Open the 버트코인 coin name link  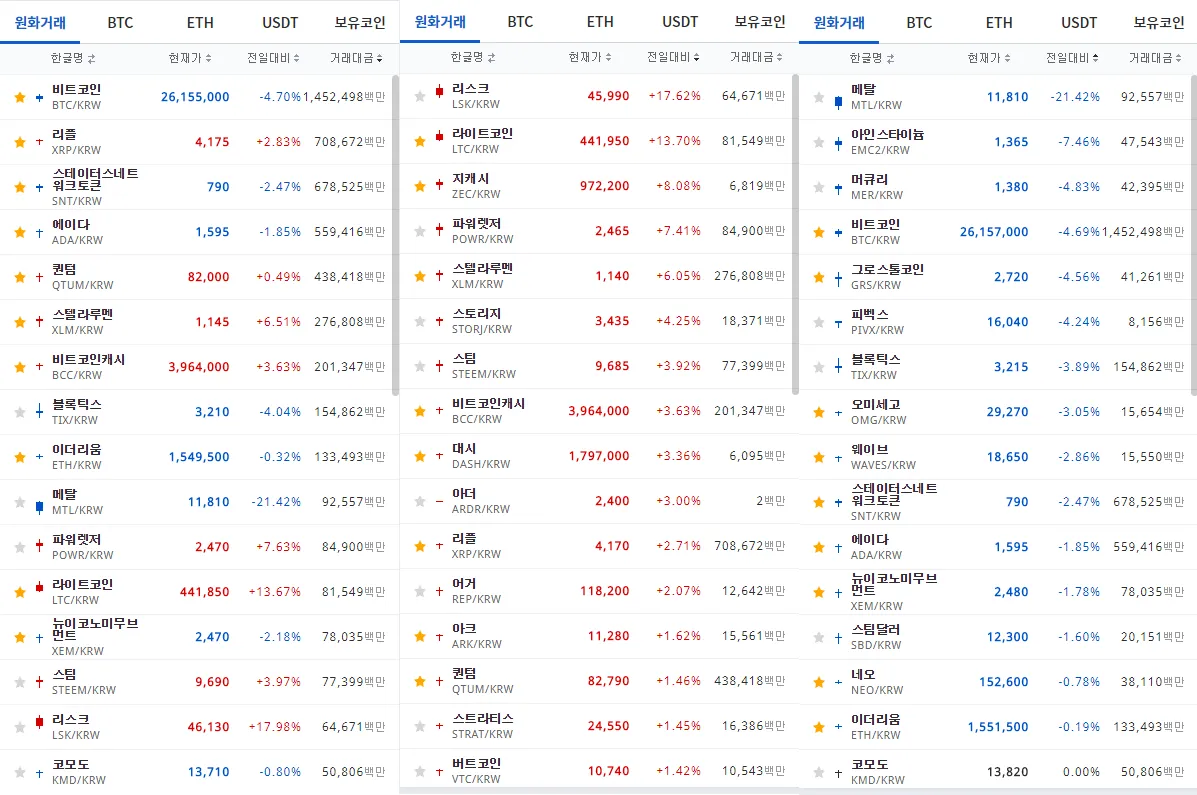point(476,764)
